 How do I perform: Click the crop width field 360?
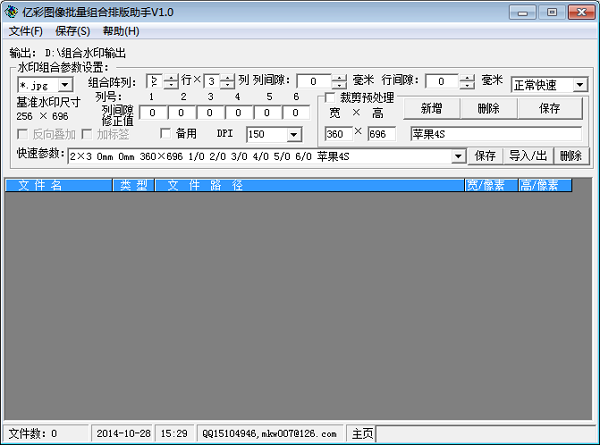[x=339, y=134]
